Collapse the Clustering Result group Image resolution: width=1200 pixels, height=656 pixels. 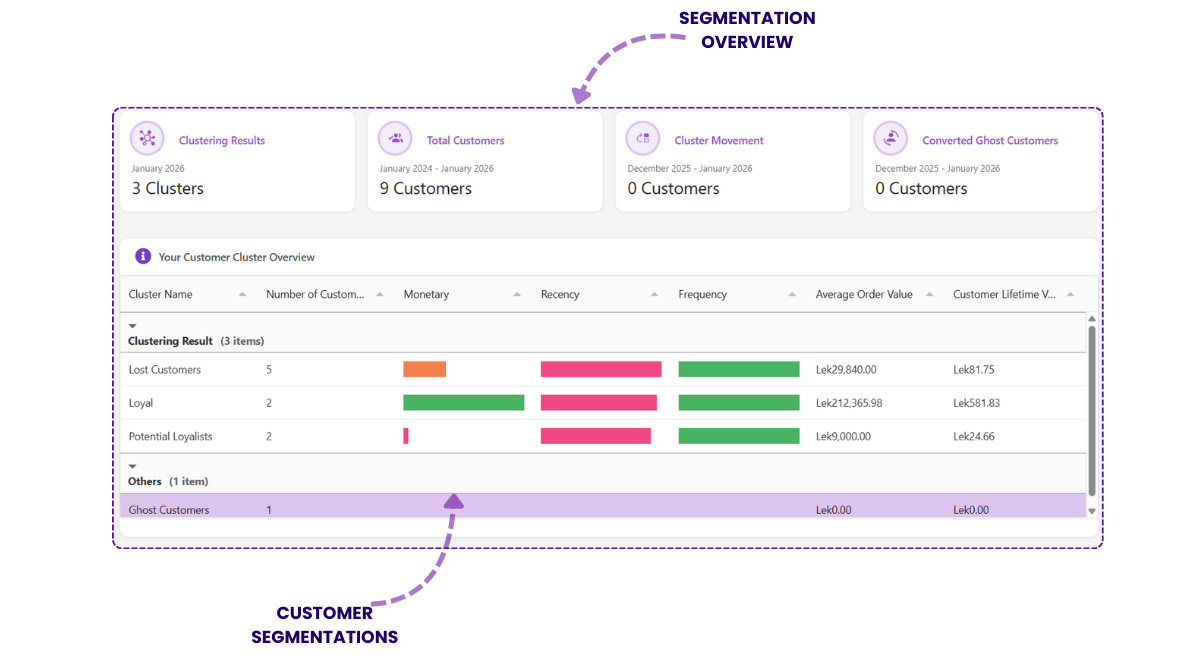click(133, 325)
